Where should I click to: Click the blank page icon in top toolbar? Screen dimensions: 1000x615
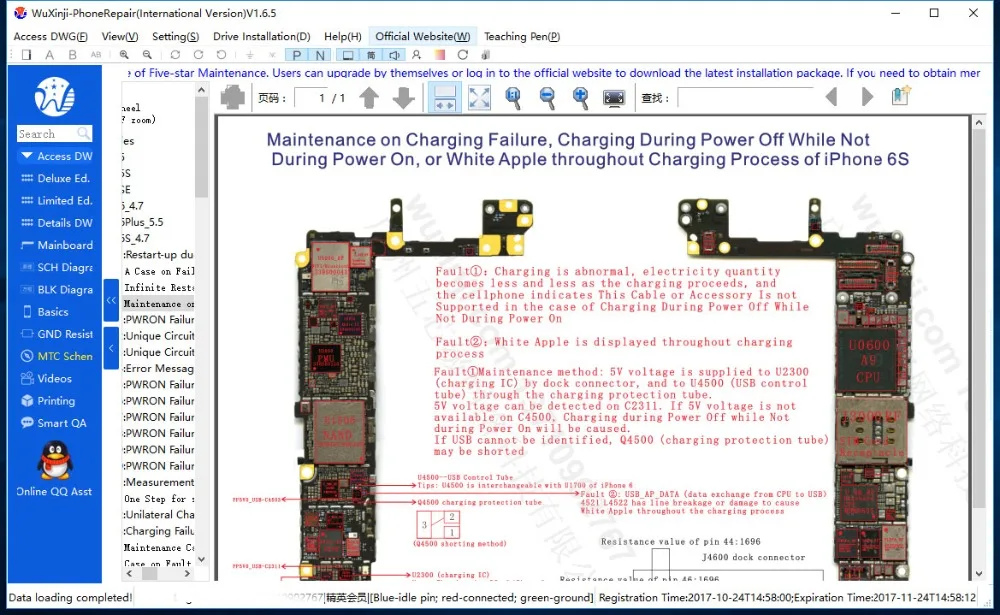pyautogui.click(x=27, y=55)
